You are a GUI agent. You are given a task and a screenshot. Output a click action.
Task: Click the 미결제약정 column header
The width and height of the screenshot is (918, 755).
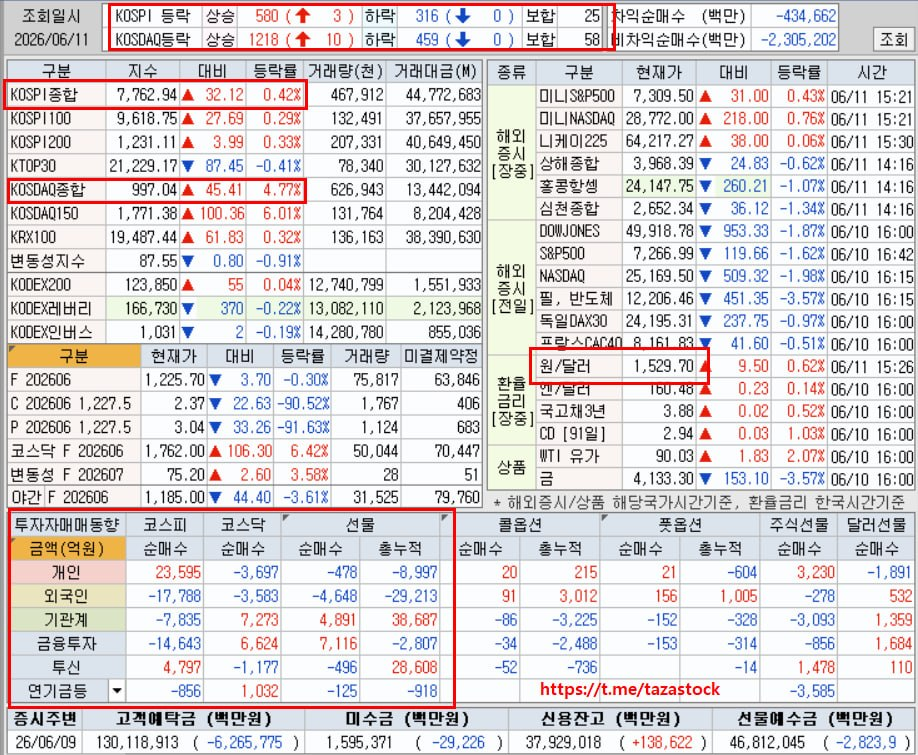pos(441,356)
